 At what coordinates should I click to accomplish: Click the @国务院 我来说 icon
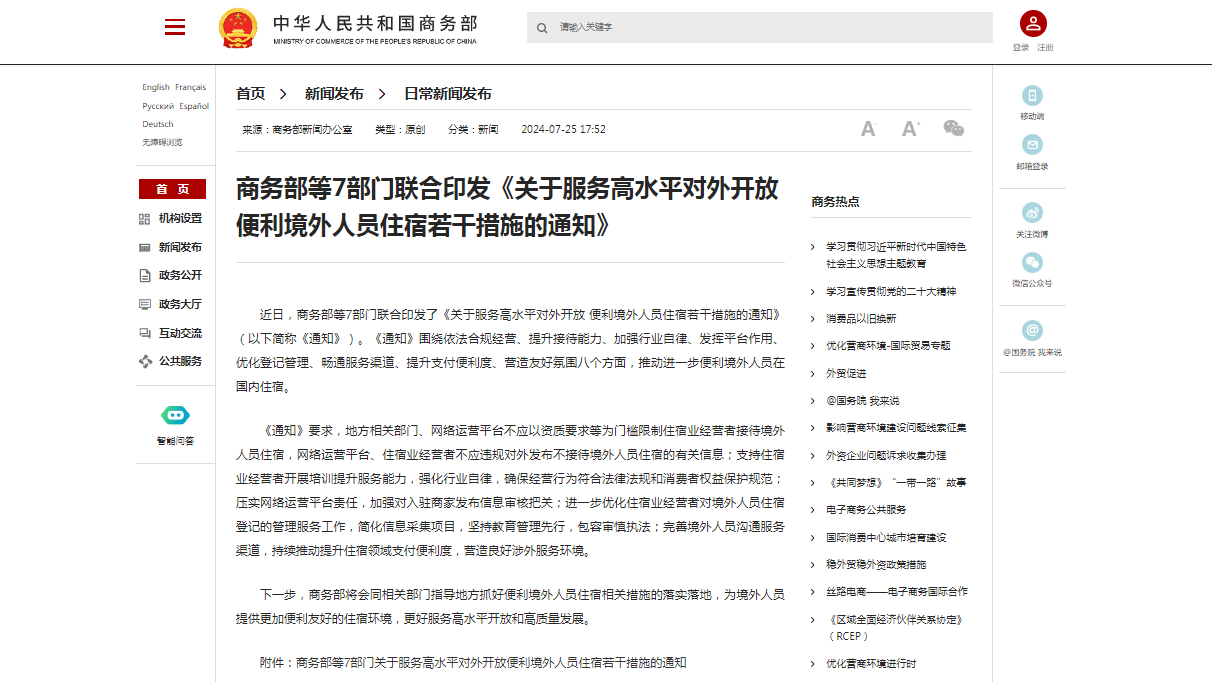[x=1032, y=330]
